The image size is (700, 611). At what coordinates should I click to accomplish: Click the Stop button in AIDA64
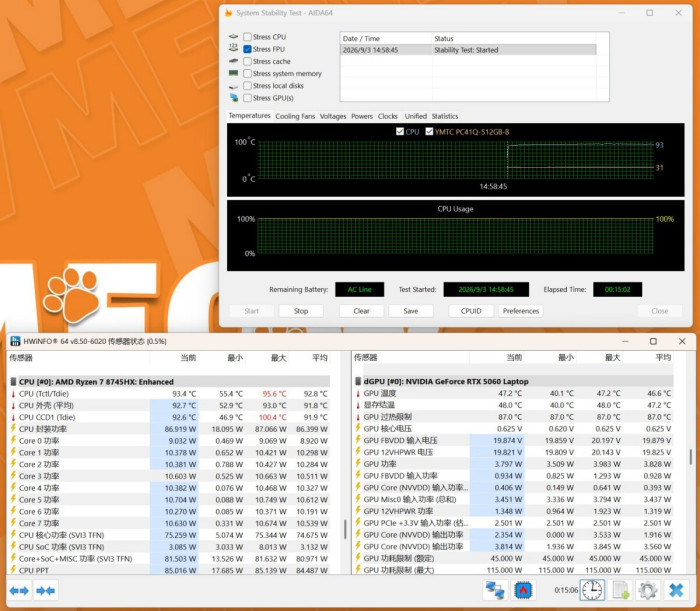301,311
